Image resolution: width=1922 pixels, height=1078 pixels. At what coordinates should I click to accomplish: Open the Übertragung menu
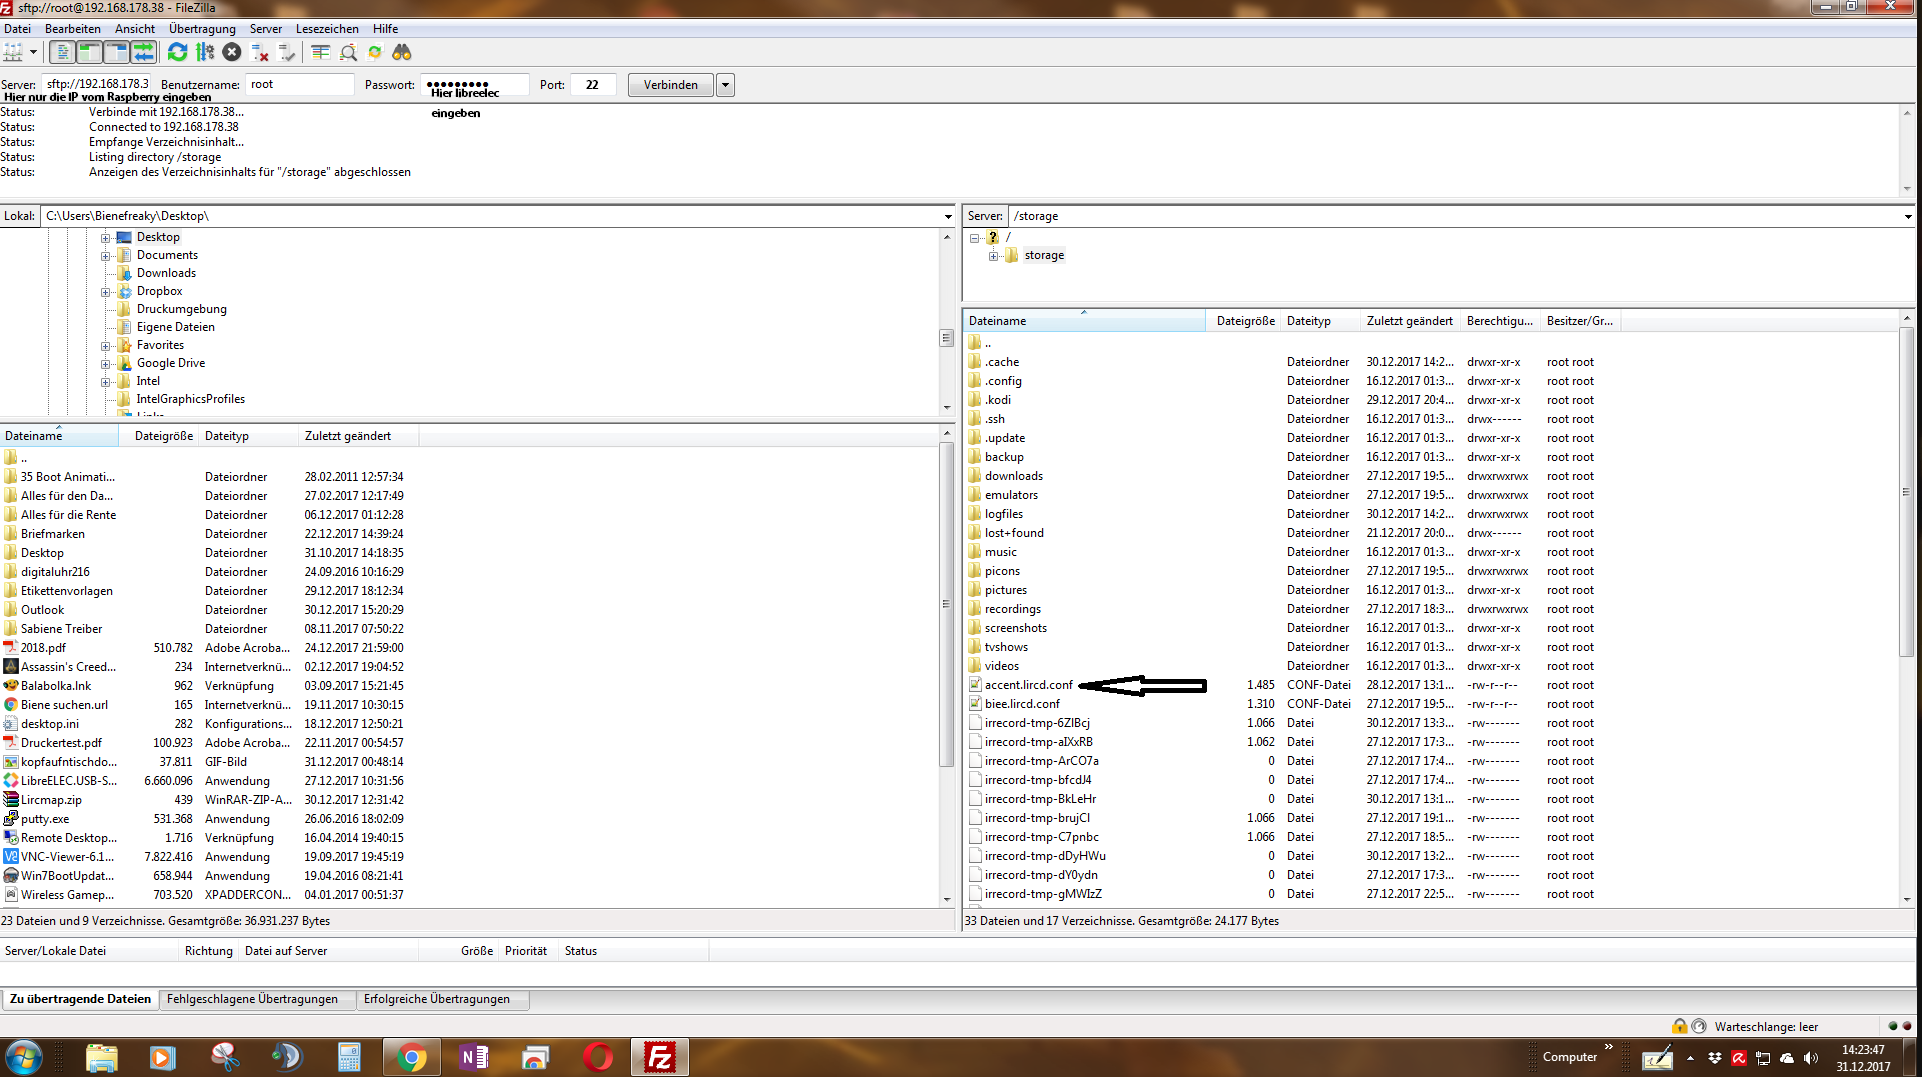[202, 29]
